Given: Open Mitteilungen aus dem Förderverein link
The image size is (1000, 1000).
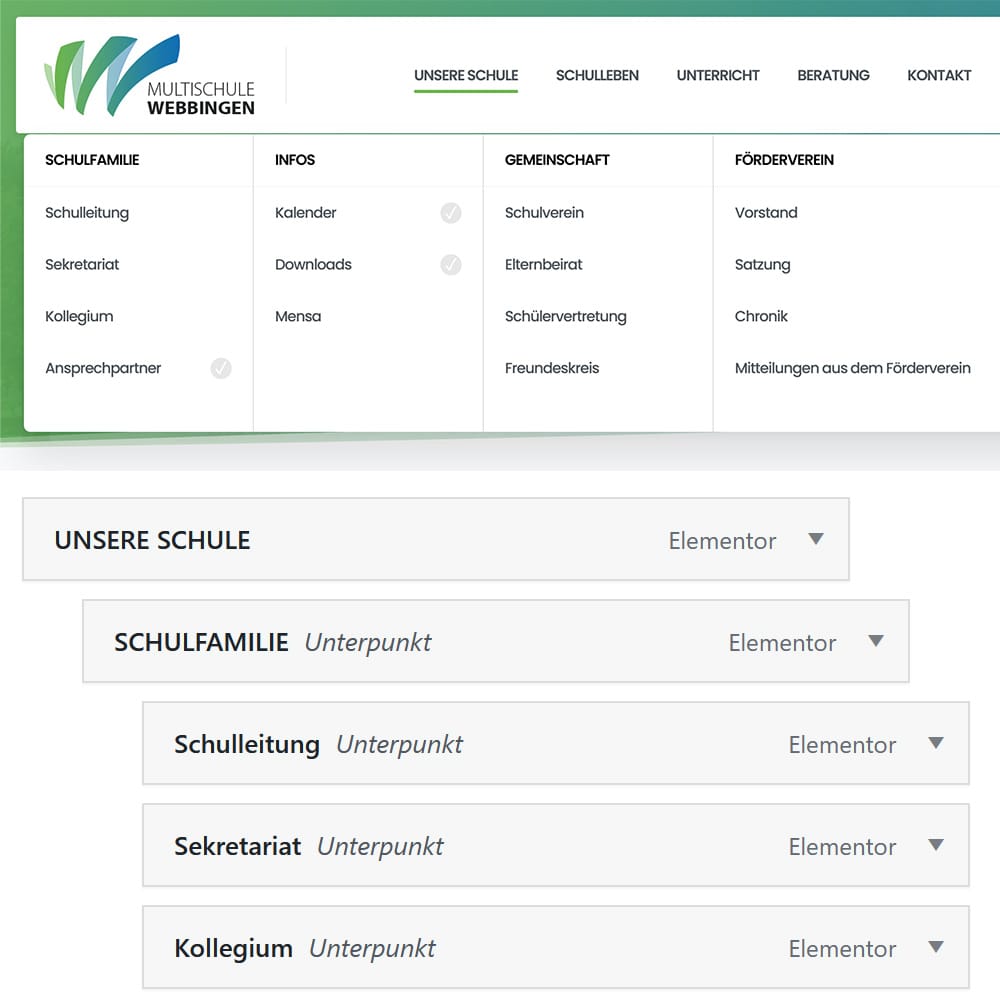Looking at the screenshot, I should (x=852, y=369).
